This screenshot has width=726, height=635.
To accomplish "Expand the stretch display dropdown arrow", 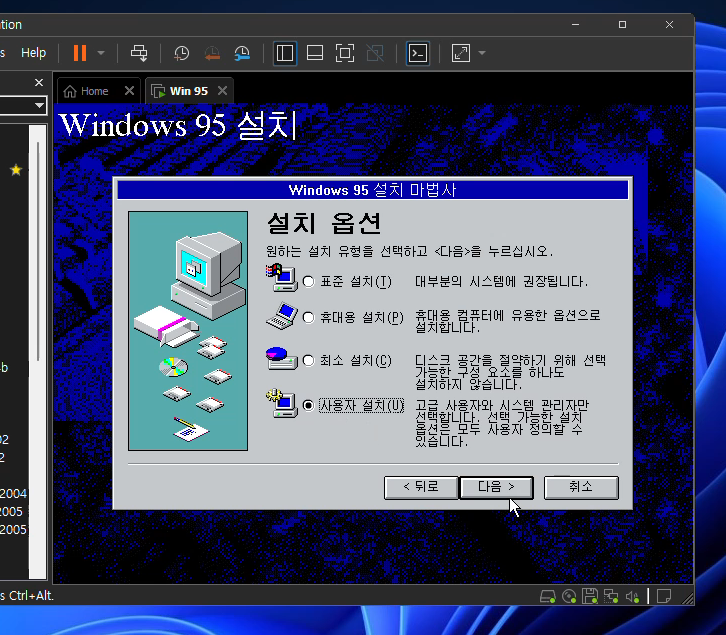I will [482, 53].
